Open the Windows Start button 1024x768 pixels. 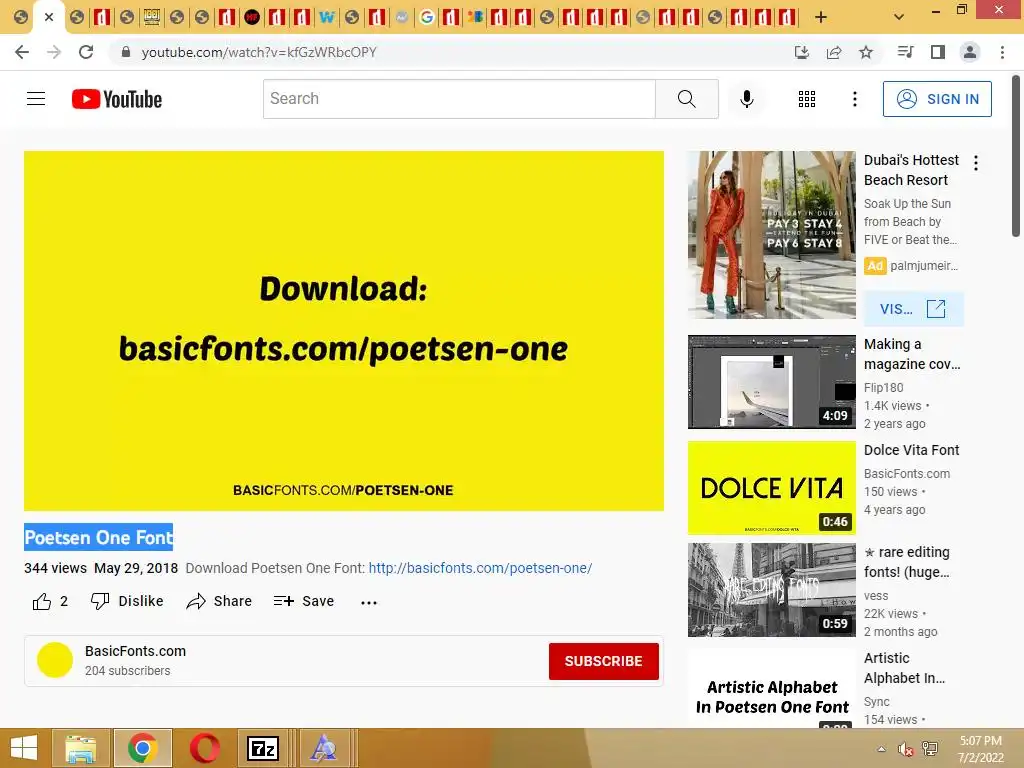(x=24, y=748)
